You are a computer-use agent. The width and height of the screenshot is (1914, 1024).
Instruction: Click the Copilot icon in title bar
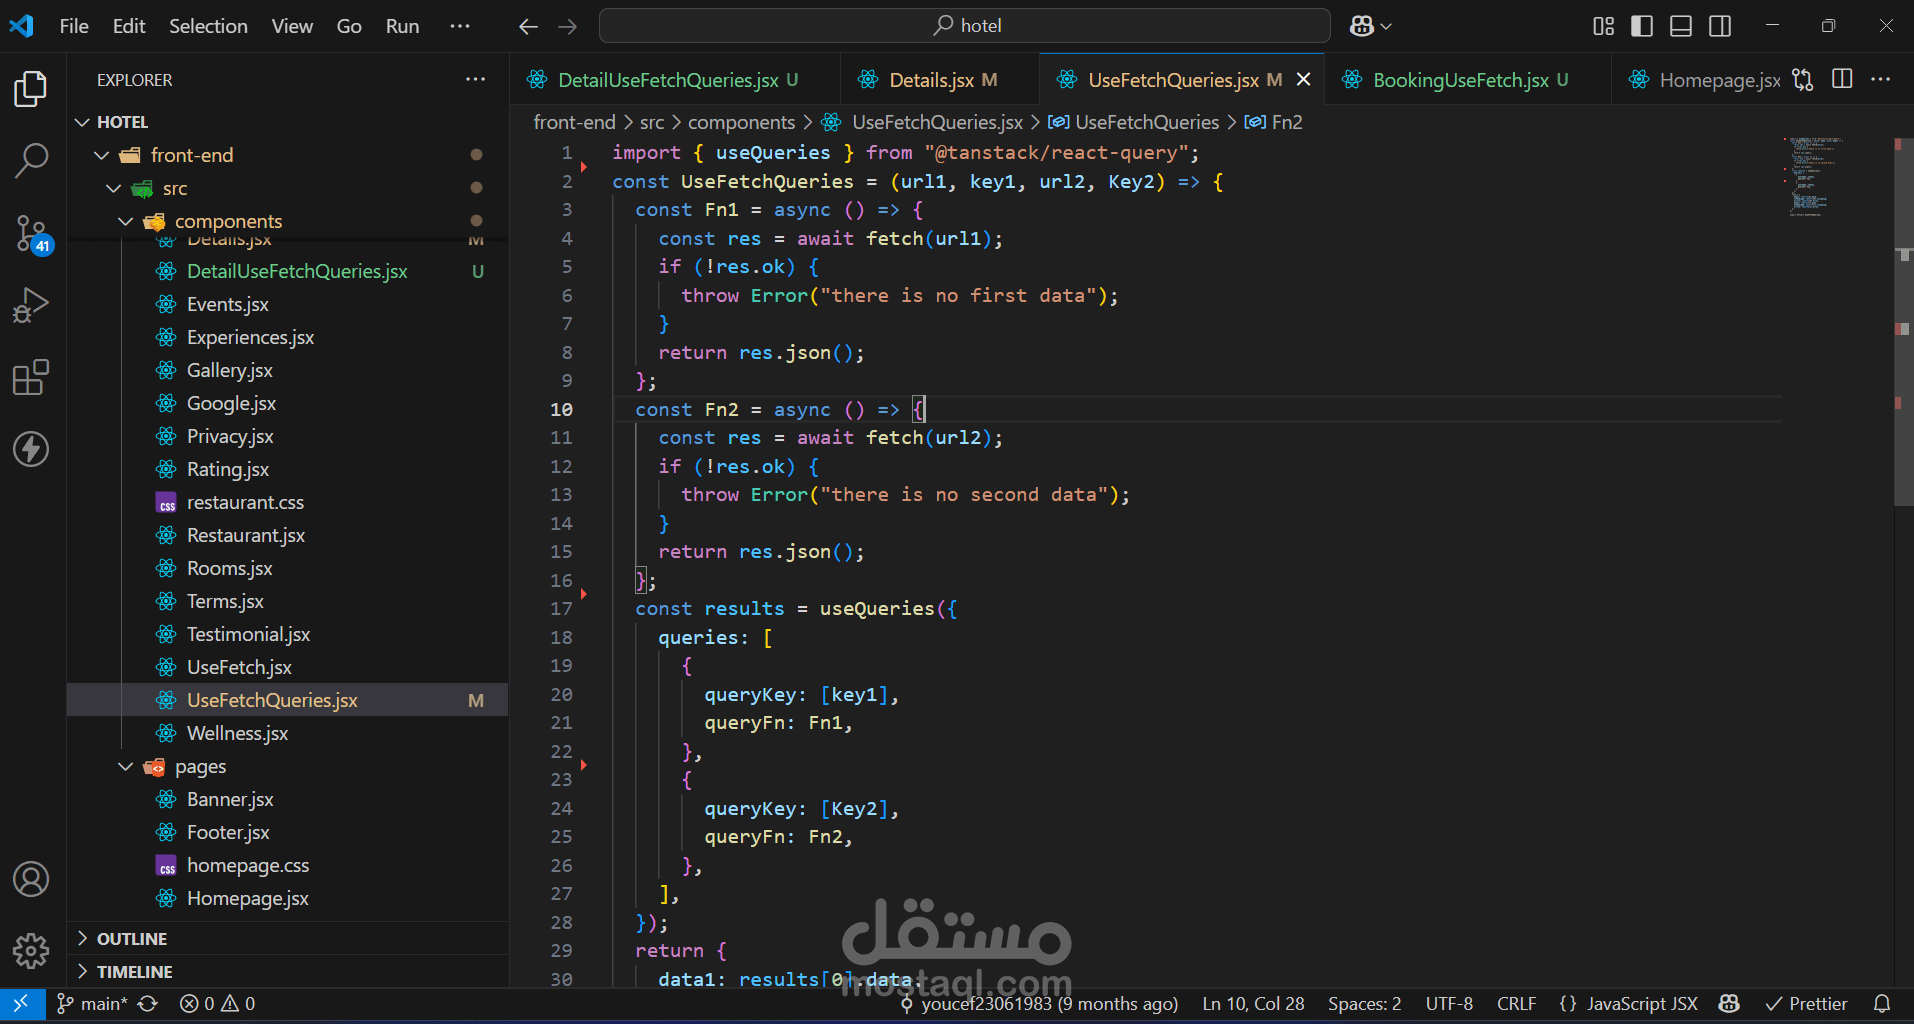[1361, 26]
